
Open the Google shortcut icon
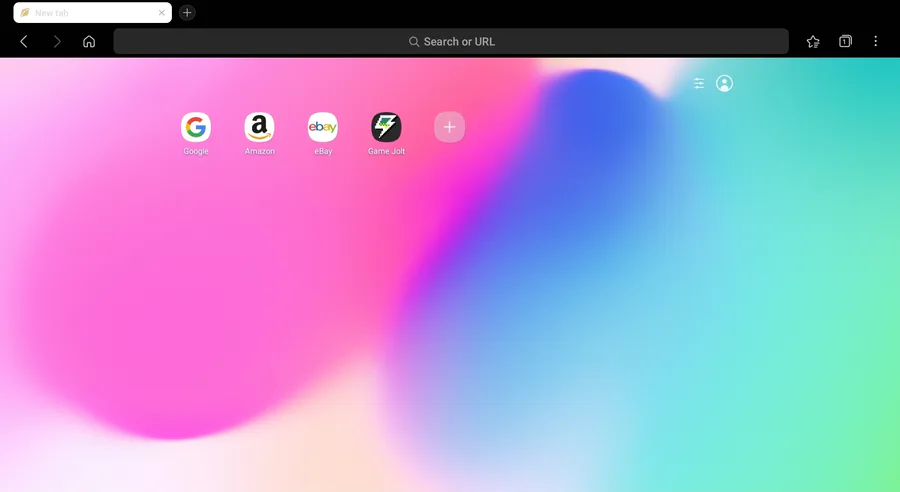coord(196,127)
